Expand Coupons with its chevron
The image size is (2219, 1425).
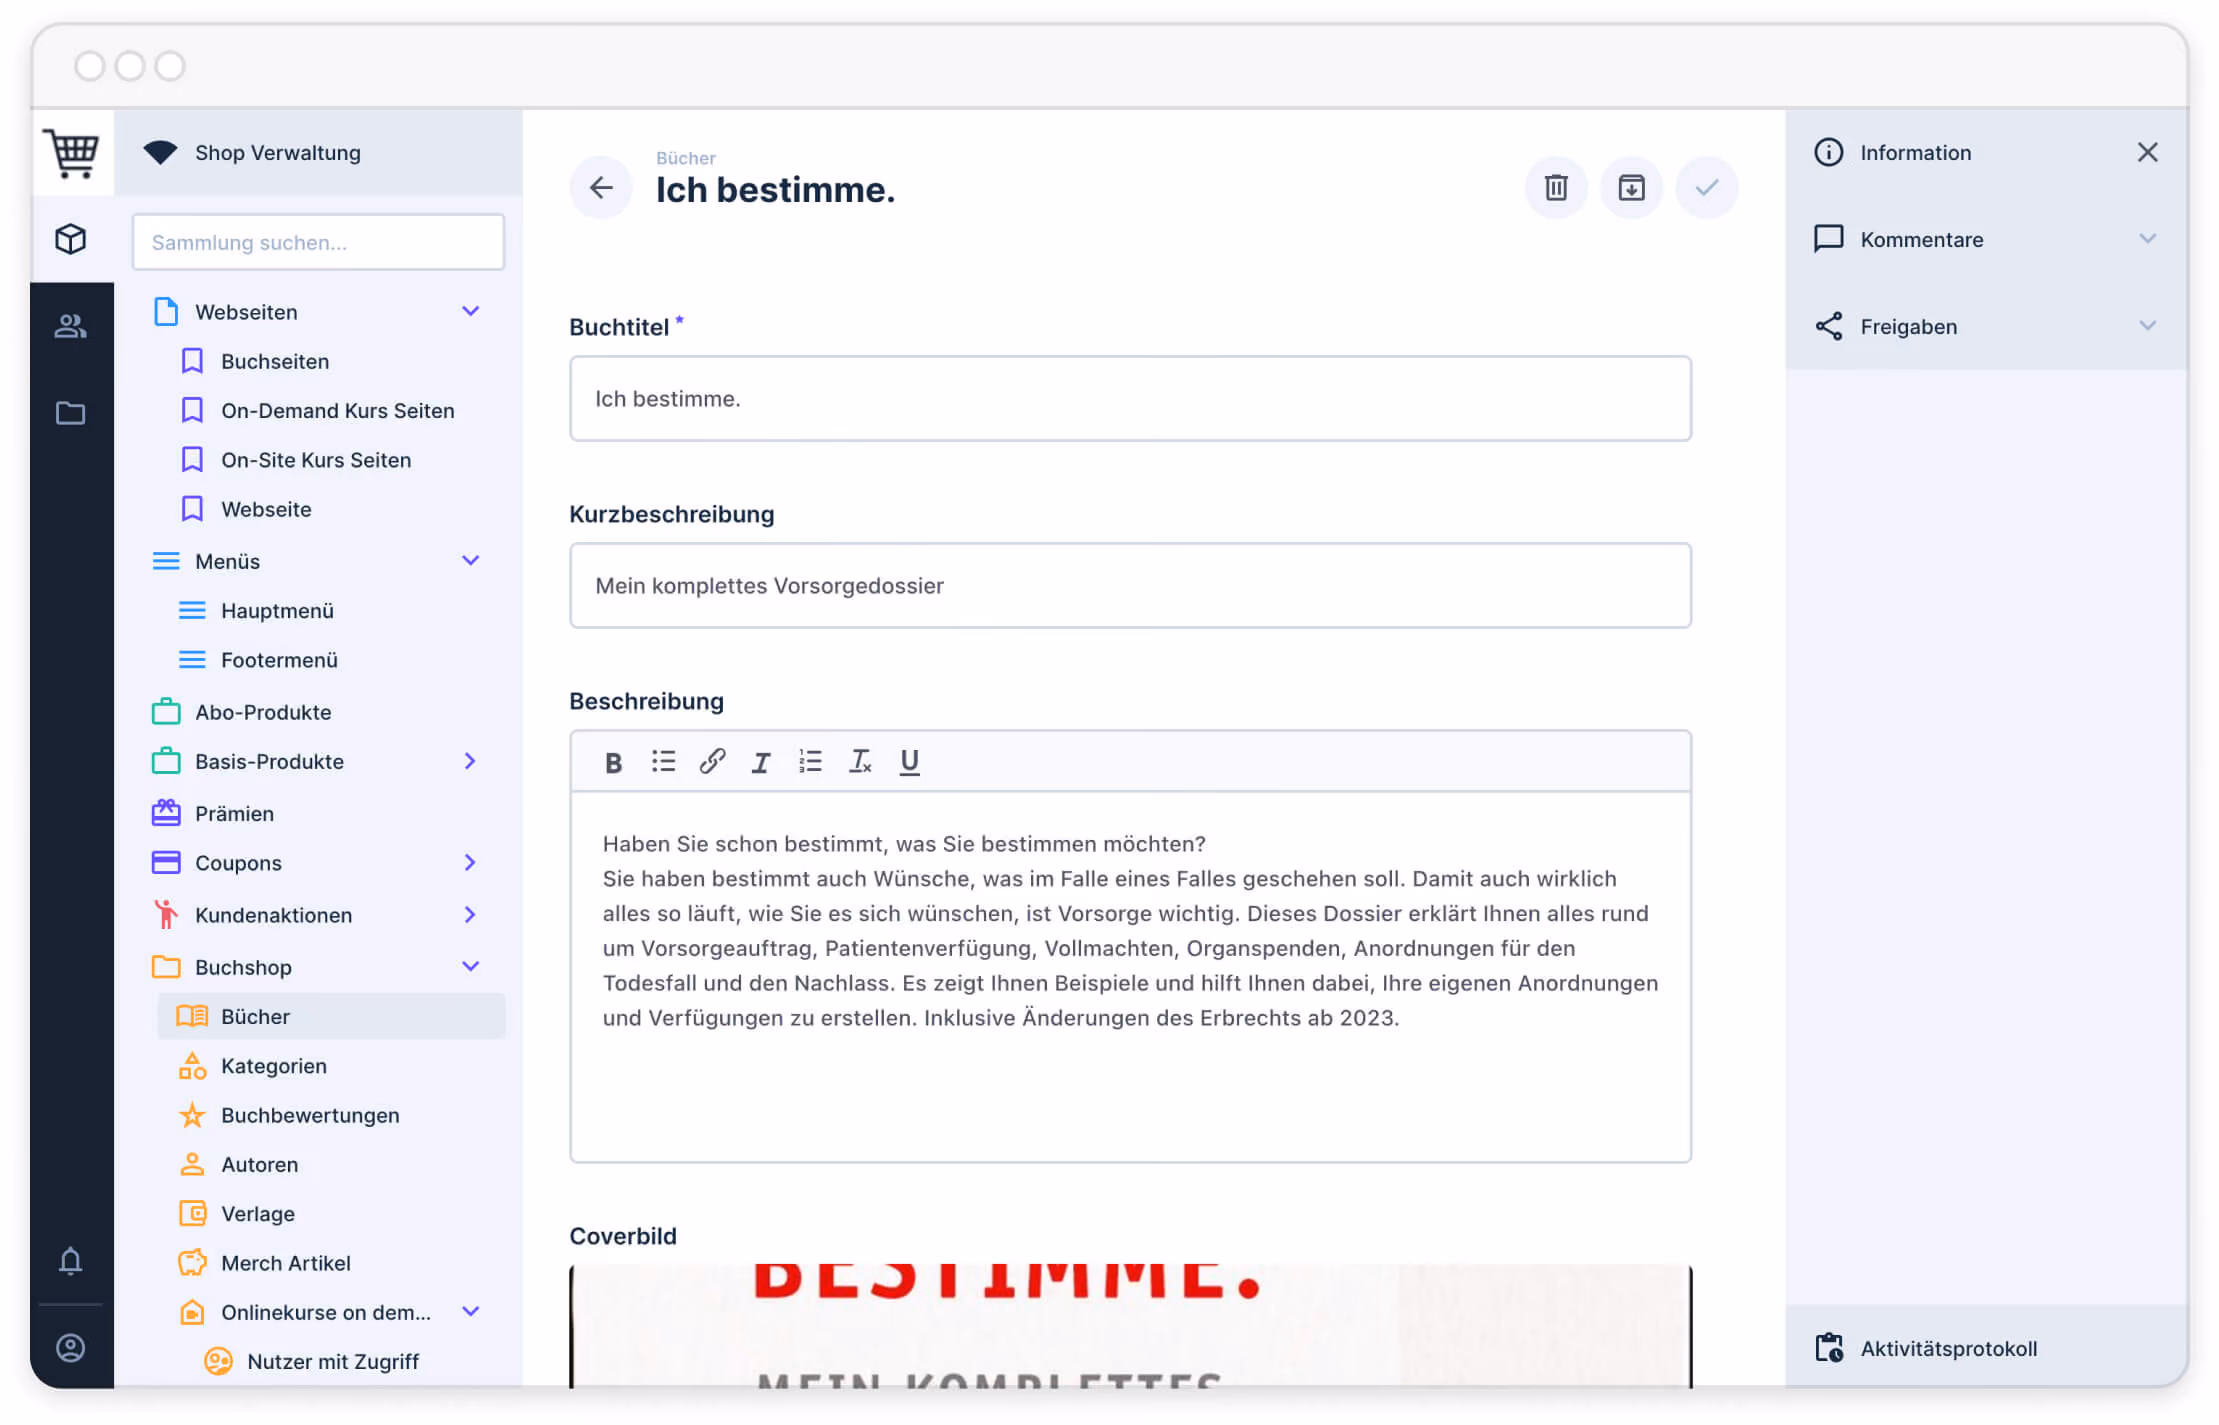[470, 862]
